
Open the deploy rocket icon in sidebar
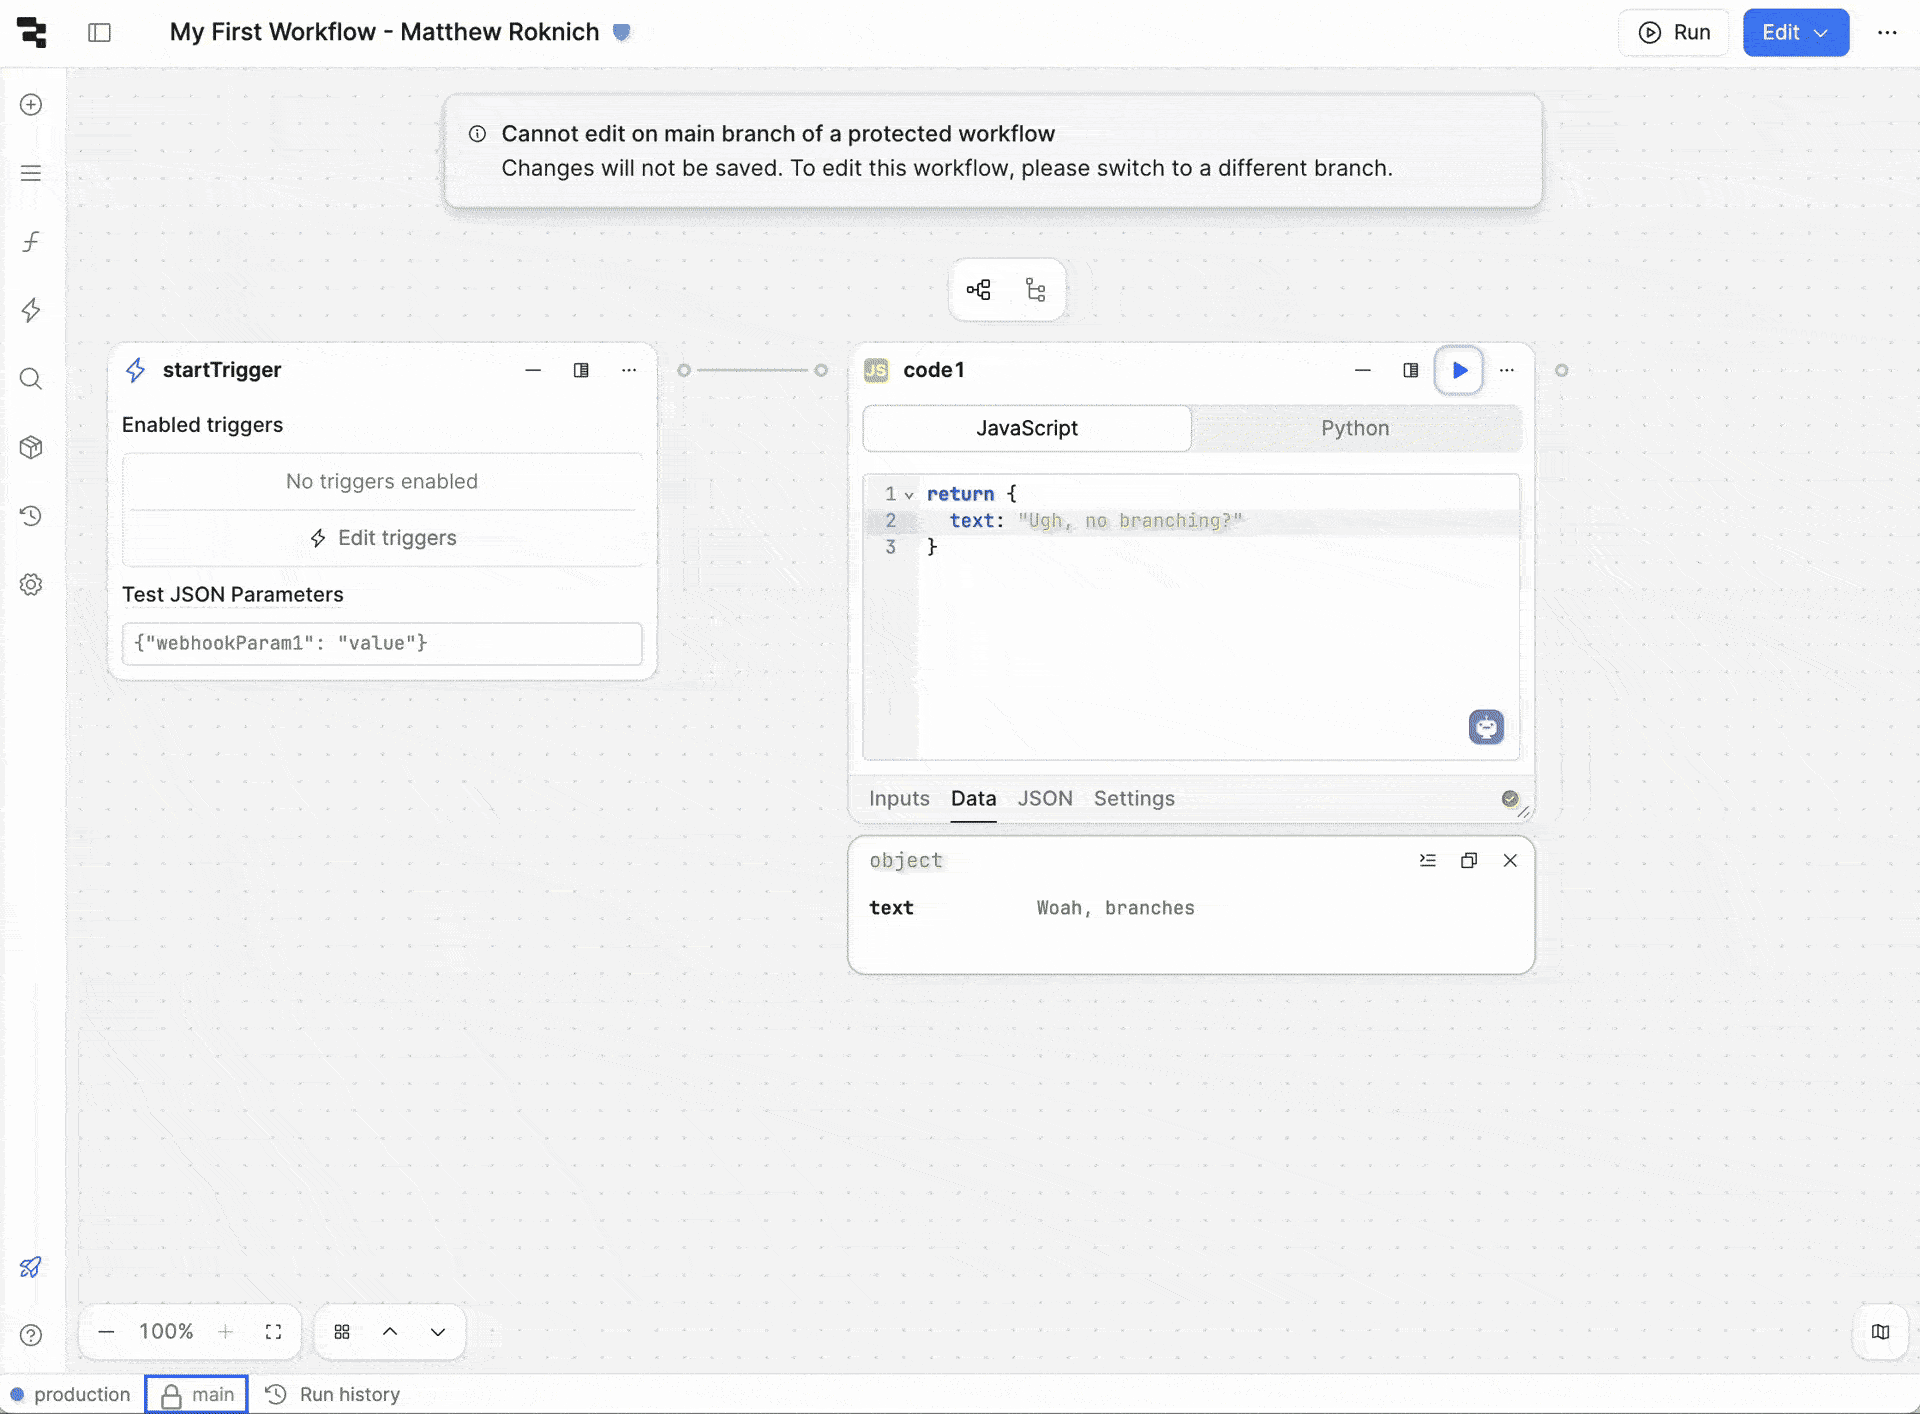(31, 1267)
